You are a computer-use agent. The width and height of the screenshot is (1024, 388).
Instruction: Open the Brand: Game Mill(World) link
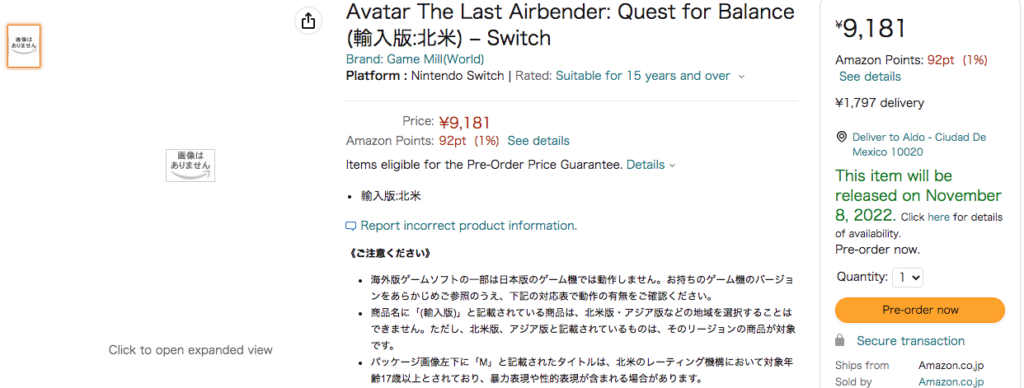coord(415,59)
